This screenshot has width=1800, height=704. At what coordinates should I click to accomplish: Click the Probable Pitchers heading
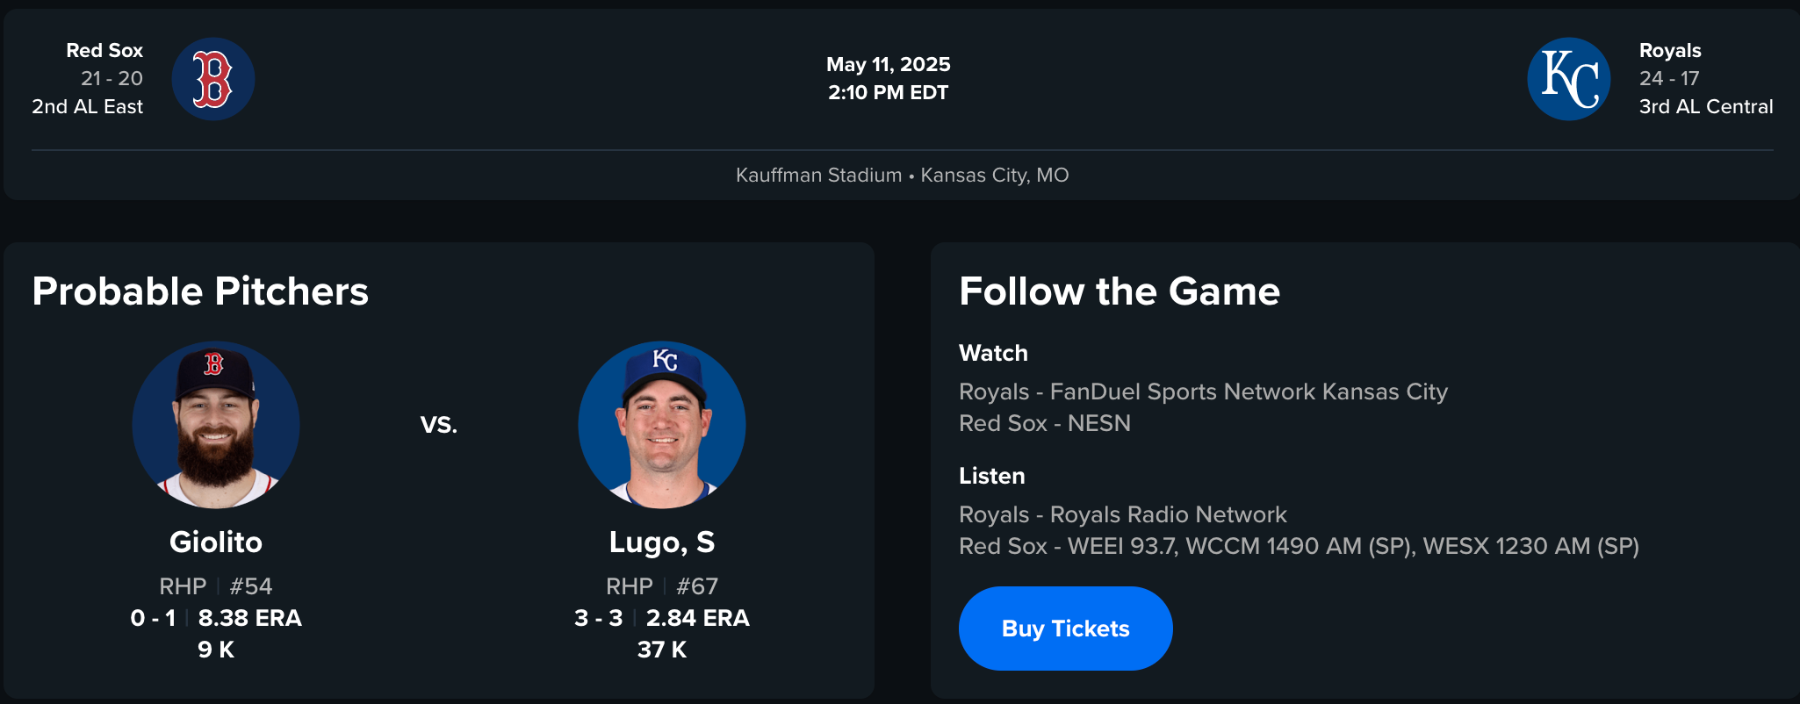[200, 291]
